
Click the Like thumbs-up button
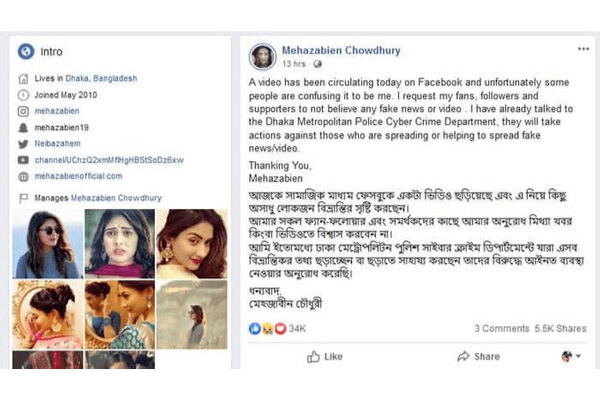click(325, 356)
